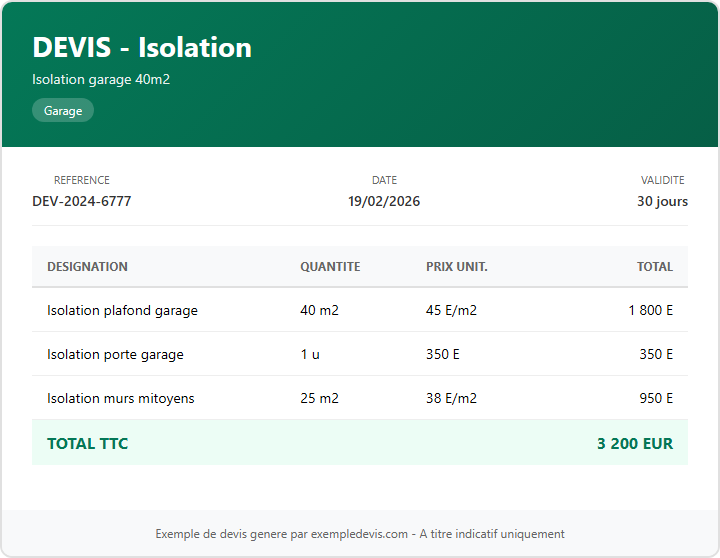Click the 1 u quantity cell

(310, 354)
